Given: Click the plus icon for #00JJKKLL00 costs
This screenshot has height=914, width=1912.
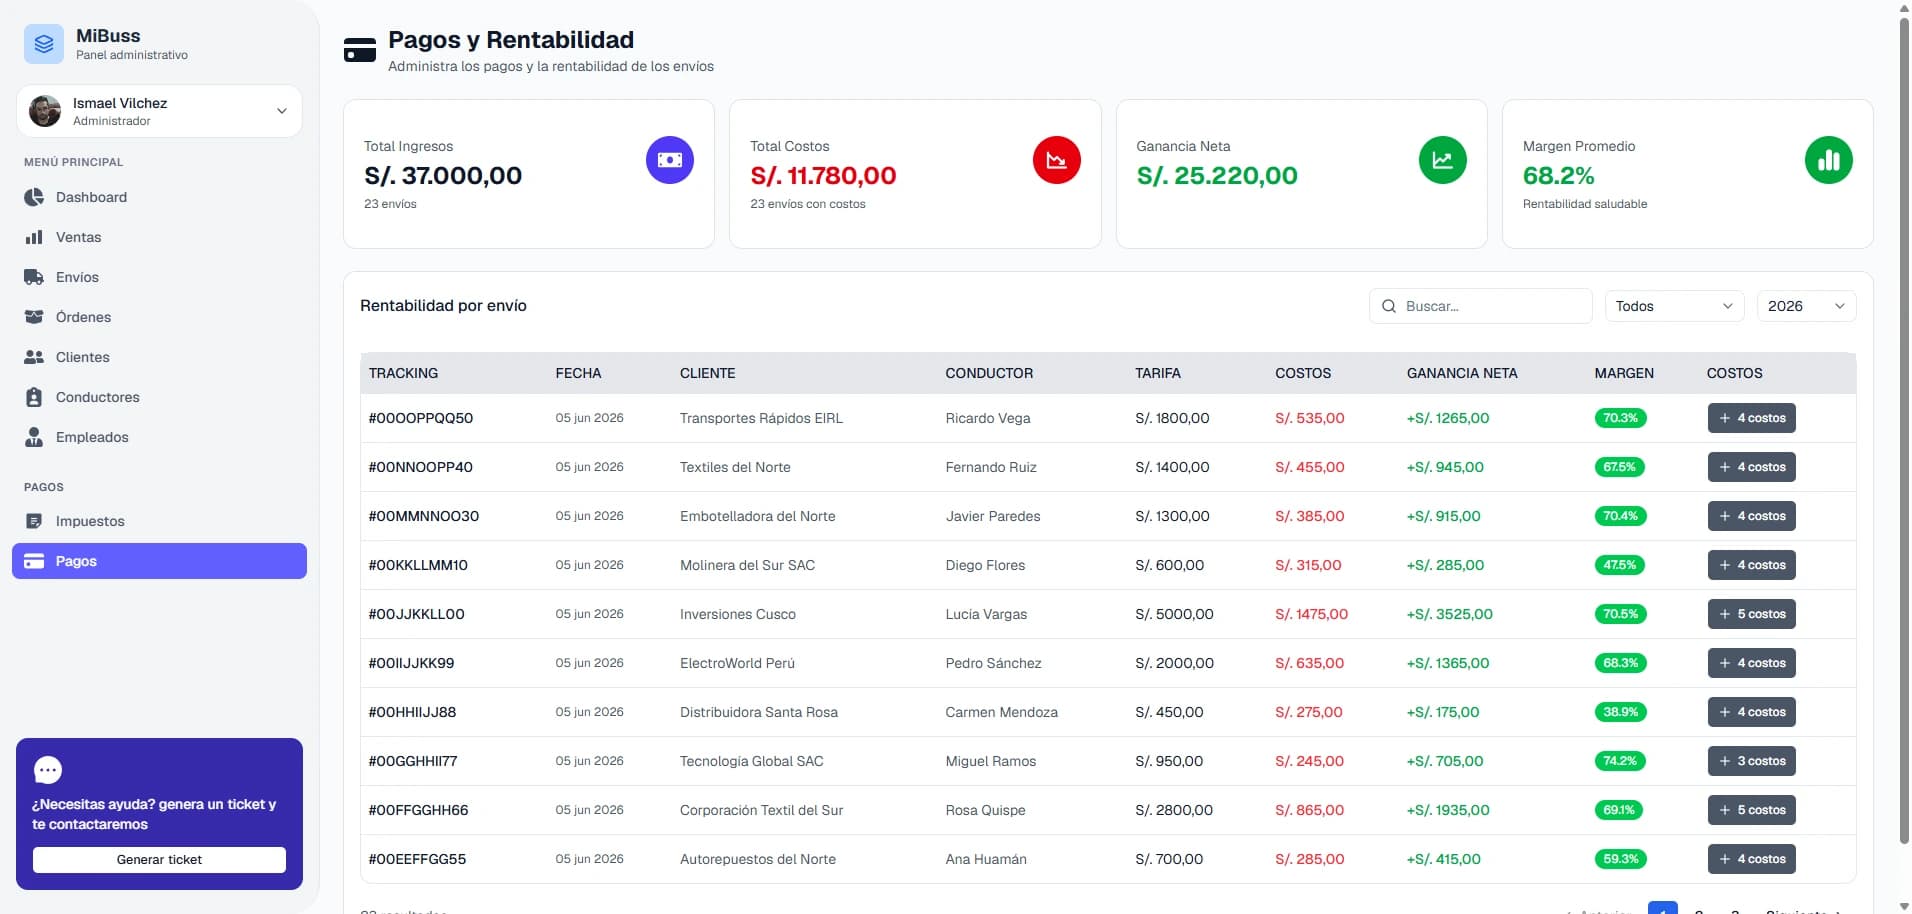Looking at the screenshot, I should 1725,614.
